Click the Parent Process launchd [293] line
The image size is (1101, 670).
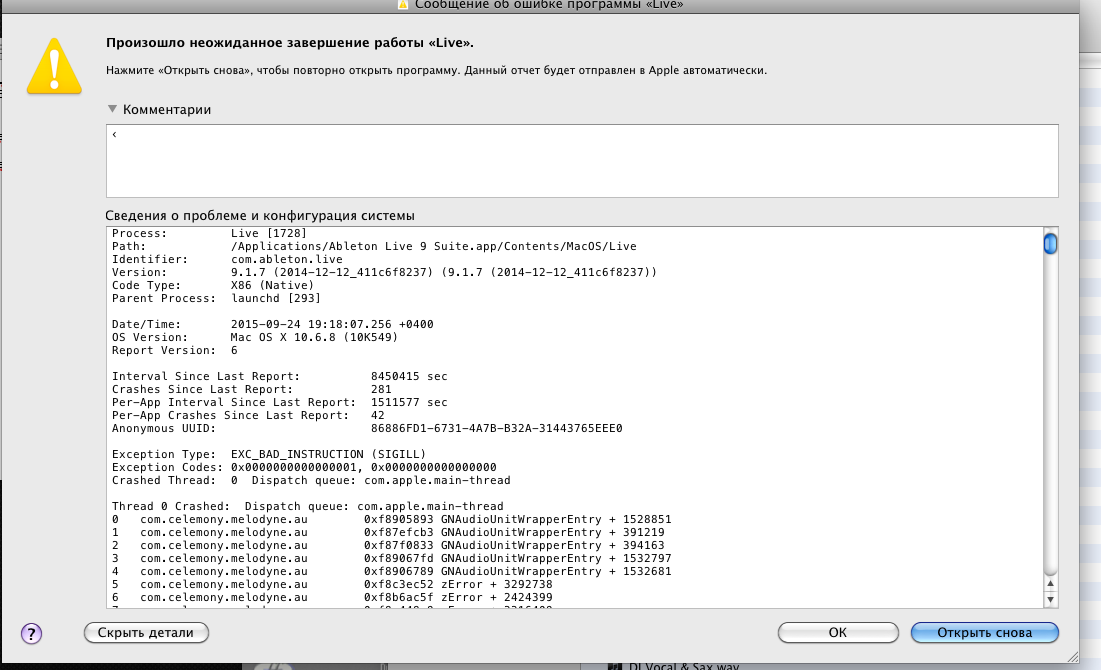pos(216,298)
